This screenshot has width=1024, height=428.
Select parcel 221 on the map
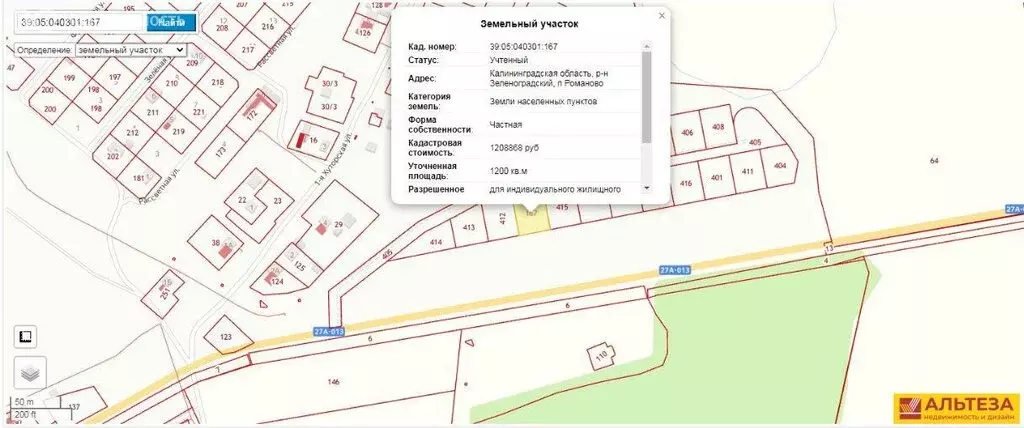click(199, 112)
